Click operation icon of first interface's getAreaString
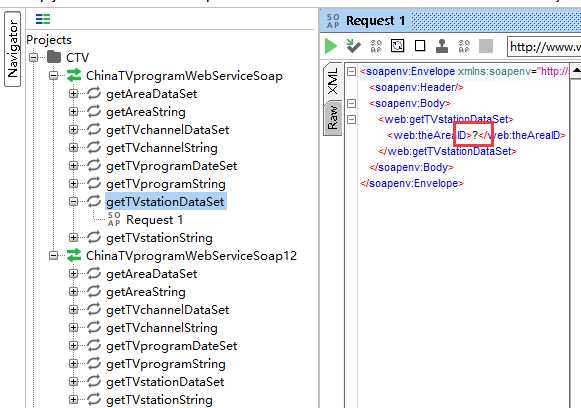This screenshot has width=581, height=408. tap(94, 112)
